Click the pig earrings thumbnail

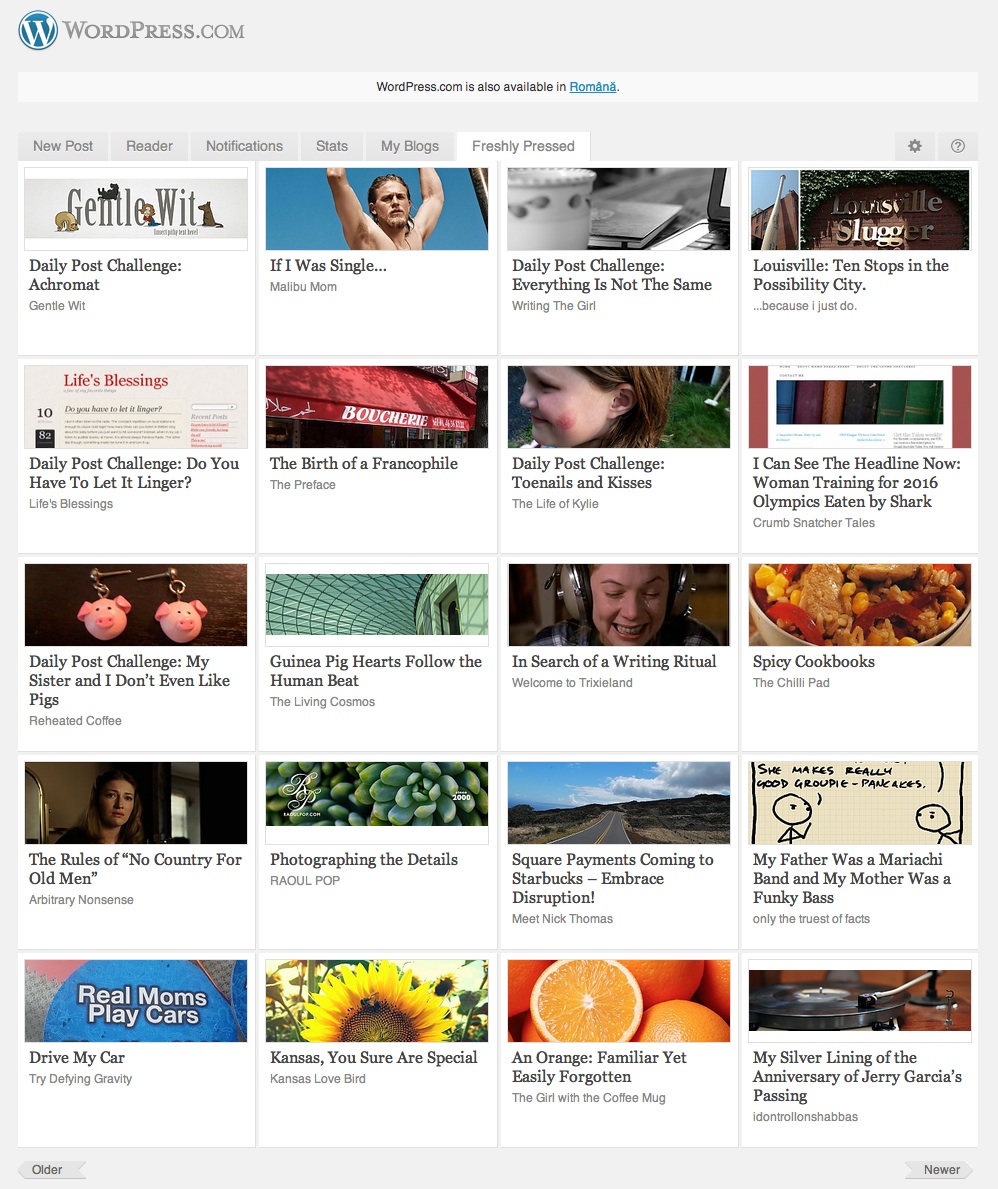click(x=136, y=605)
